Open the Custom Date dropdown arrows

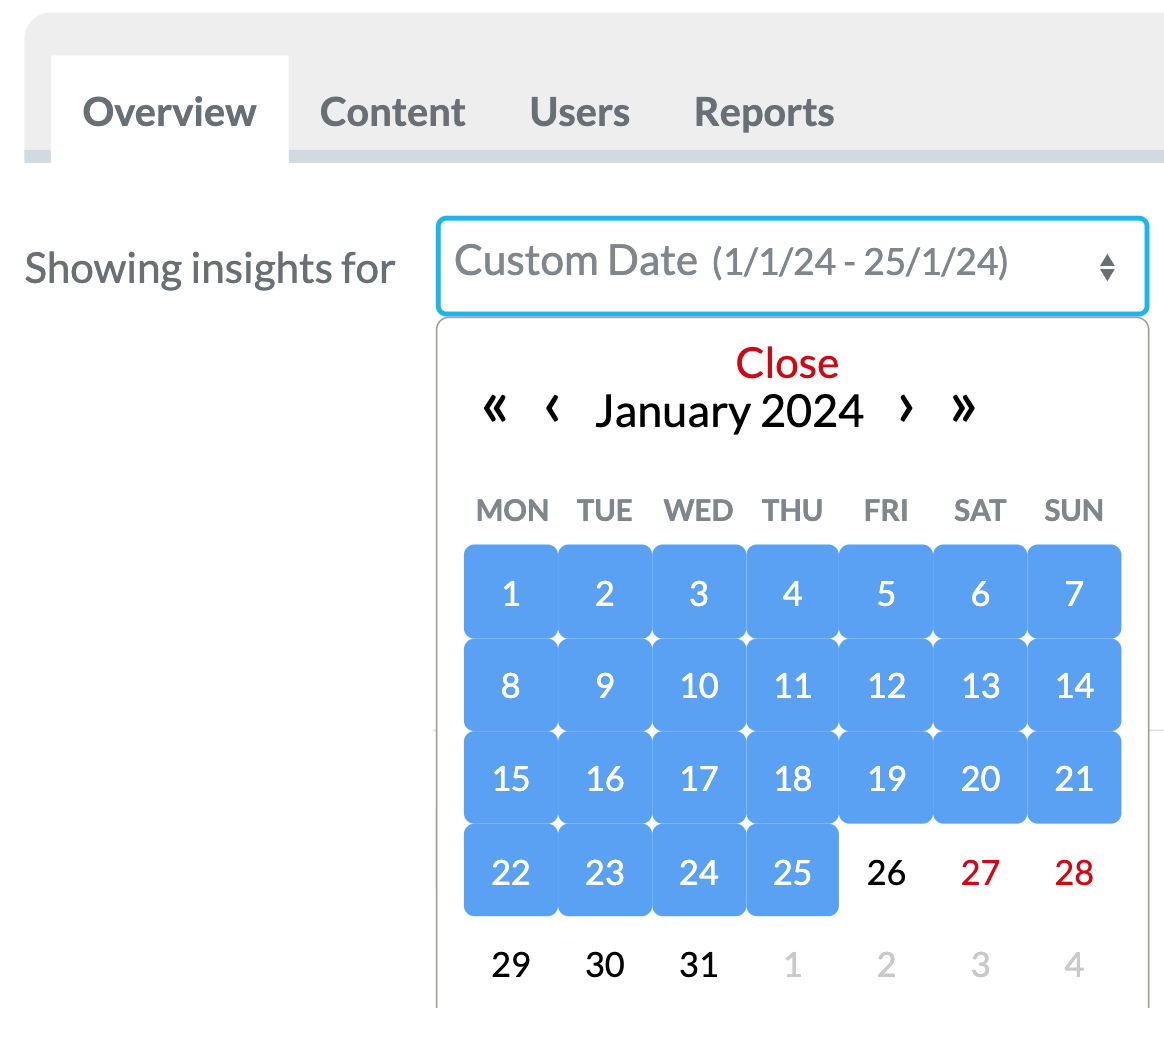coord(1107,267)
